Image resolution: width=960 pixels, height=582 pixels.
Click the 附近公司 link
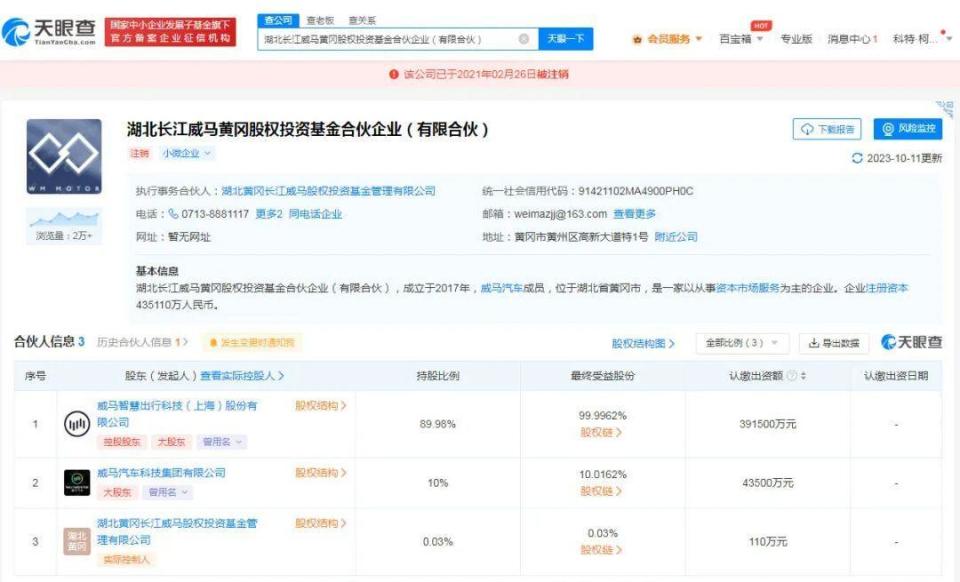(x=676, y=237)
